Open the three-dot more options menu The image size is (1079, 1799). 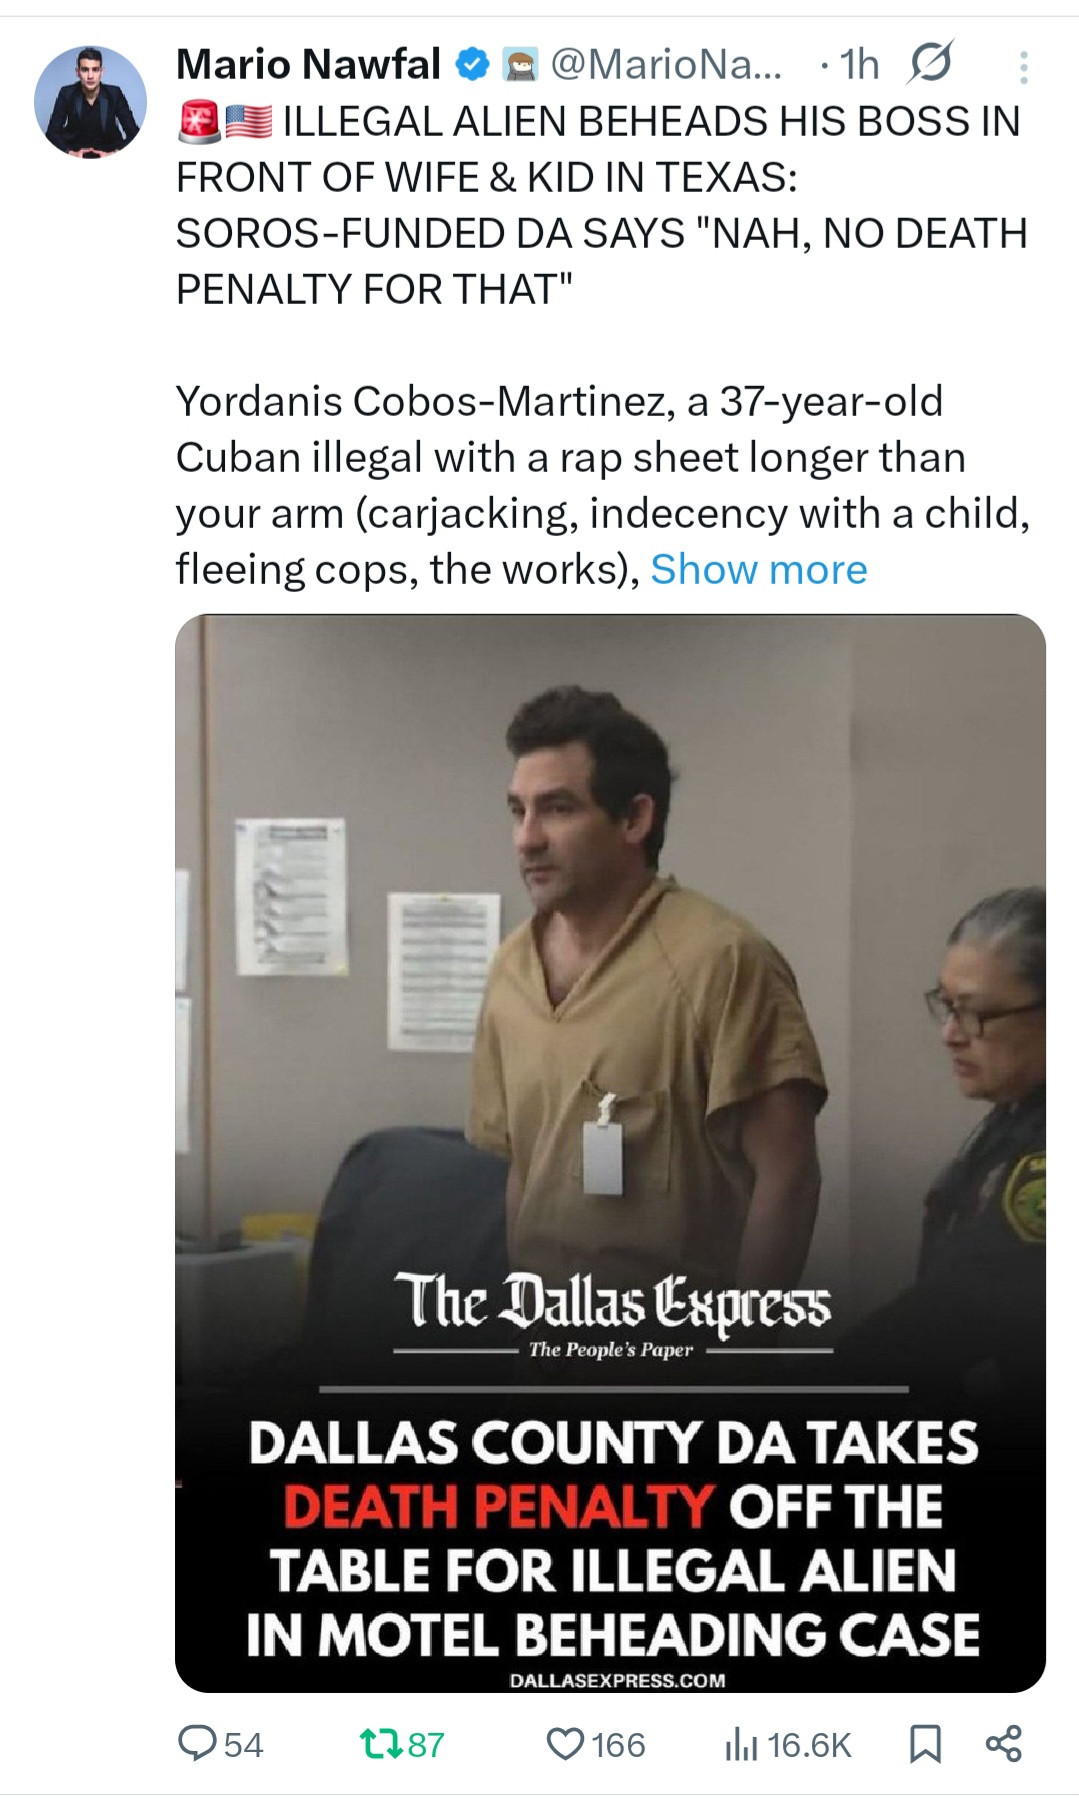pyautogui.click(x=1023, y=67)
